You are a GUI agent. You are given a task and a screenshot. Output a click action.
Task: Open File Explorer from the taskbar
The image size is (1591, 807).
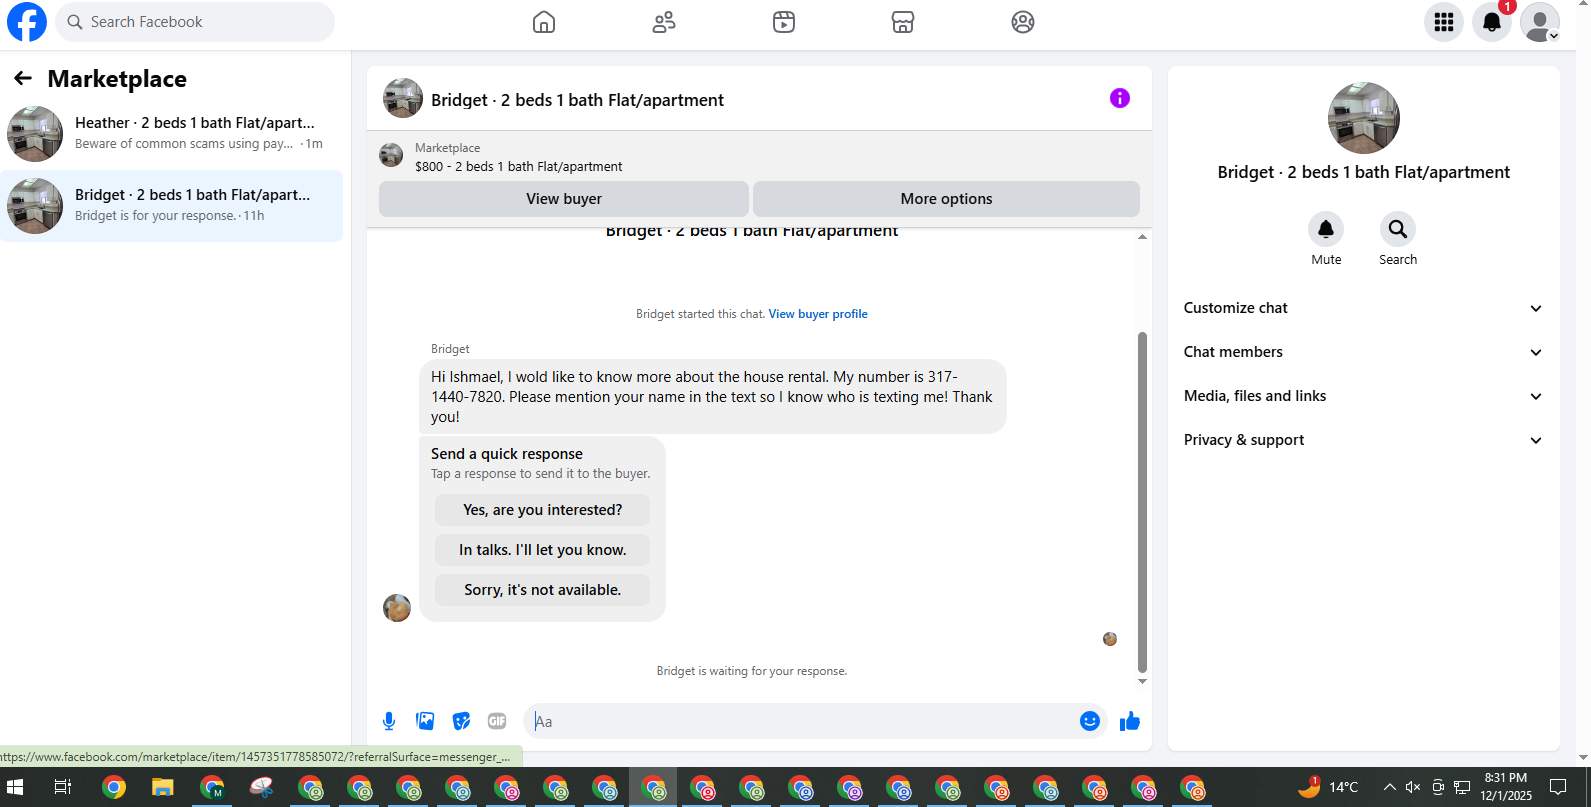click(x=162, y=787)
